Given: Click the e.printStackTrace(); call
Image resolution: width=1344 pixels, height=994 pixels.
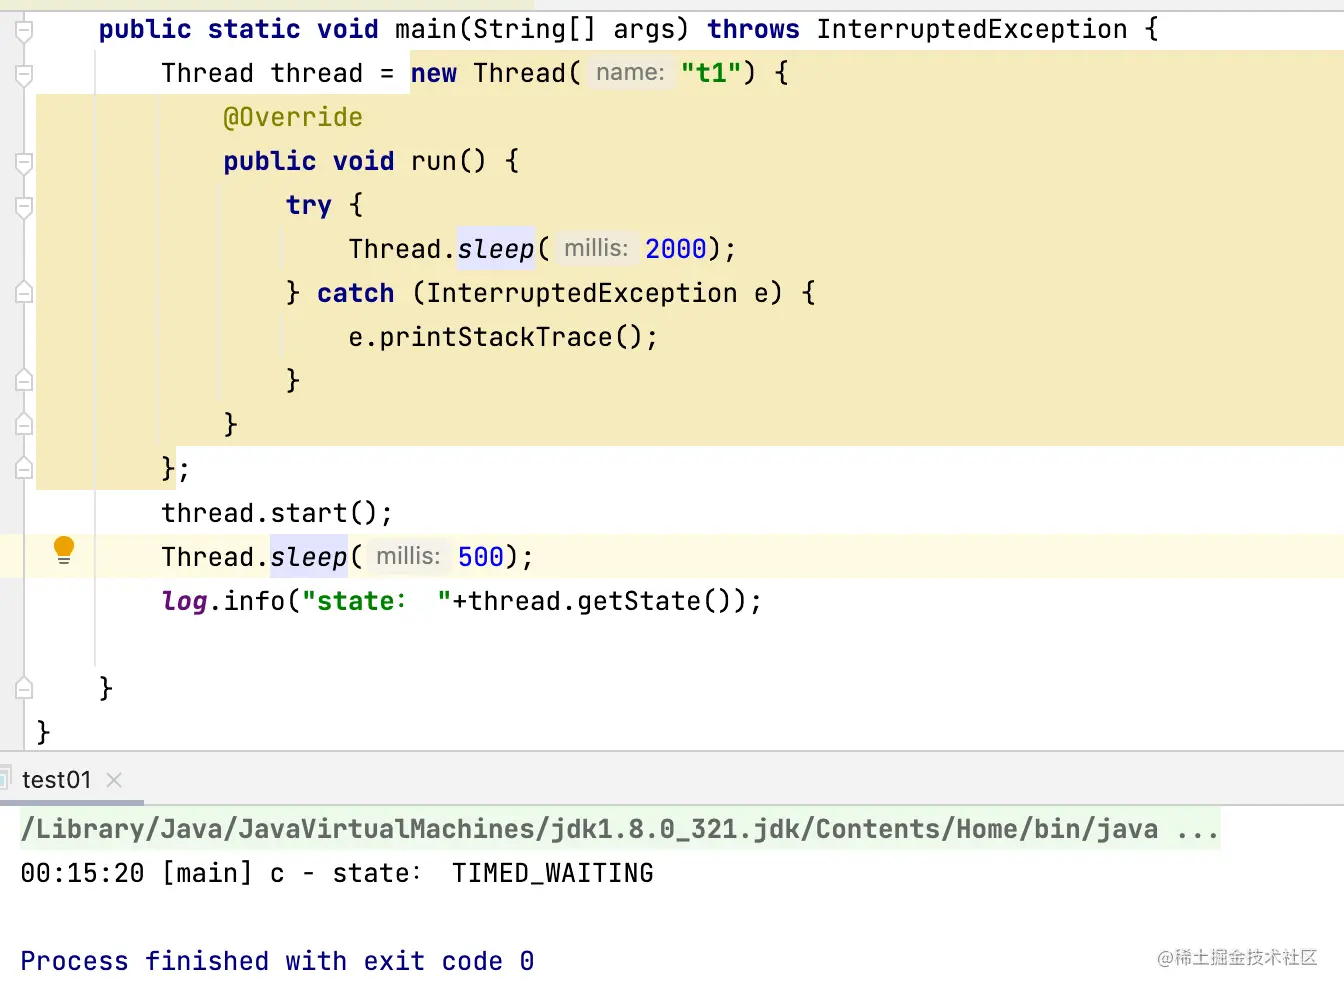Looking at the screenshot, I should click(x=503, y=337).
